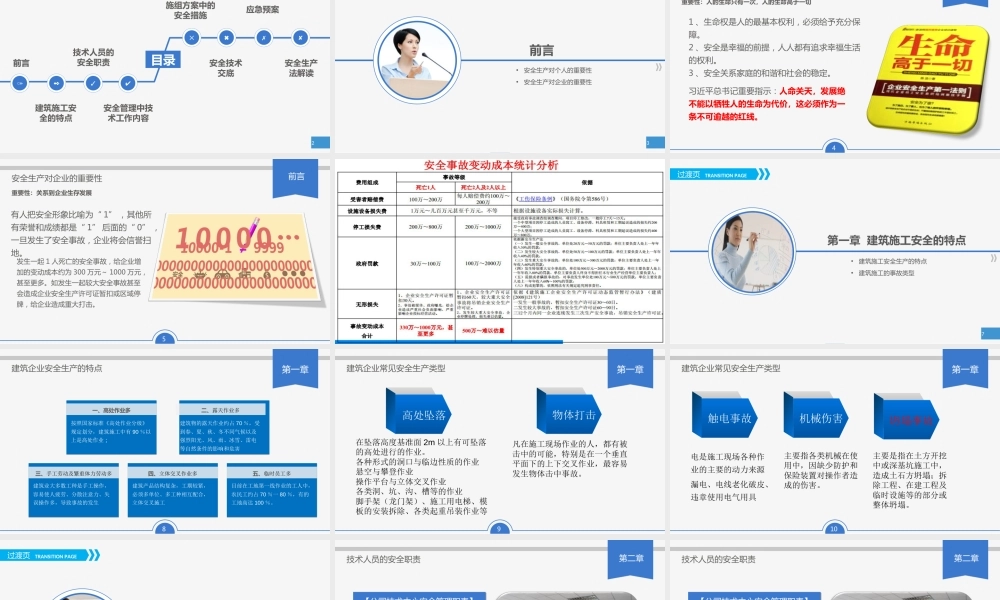Click the double chevron on the 前言 slide
The image size is (1000, 600).
659,67
